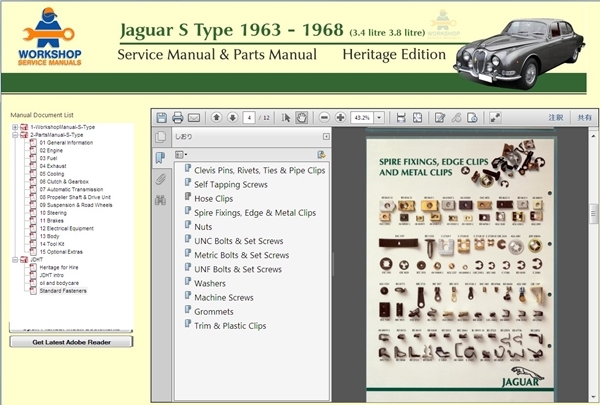The height and width of the screenshot is (405, 600).
Task: Select the bookmarks ribbon panel icon
Action: point(160,157)
